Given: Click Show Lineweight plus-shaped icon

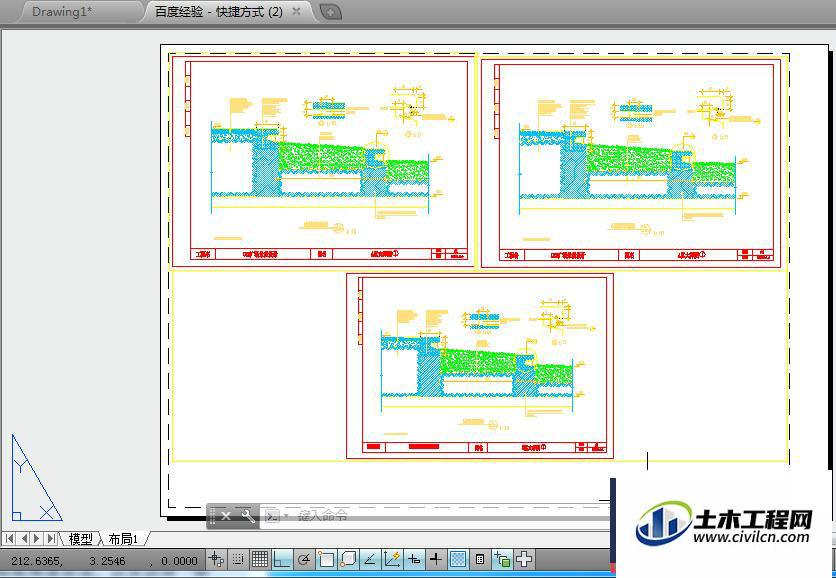Looking at the screenshot, I should (x=436, y=559).
